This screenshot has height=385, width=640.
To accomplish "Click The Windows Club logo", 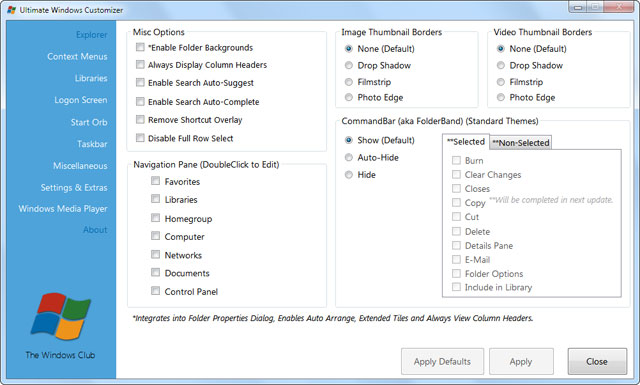I will tap(60, 317).
